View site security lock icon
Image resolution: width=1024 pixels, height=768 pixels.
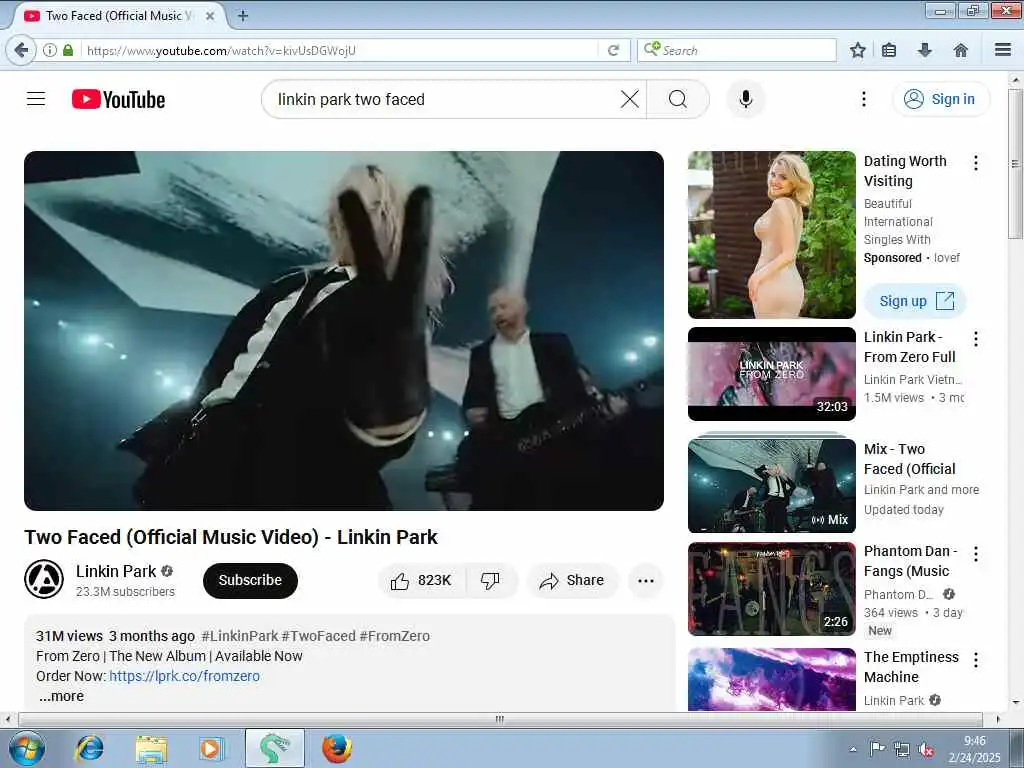[68, 50]
